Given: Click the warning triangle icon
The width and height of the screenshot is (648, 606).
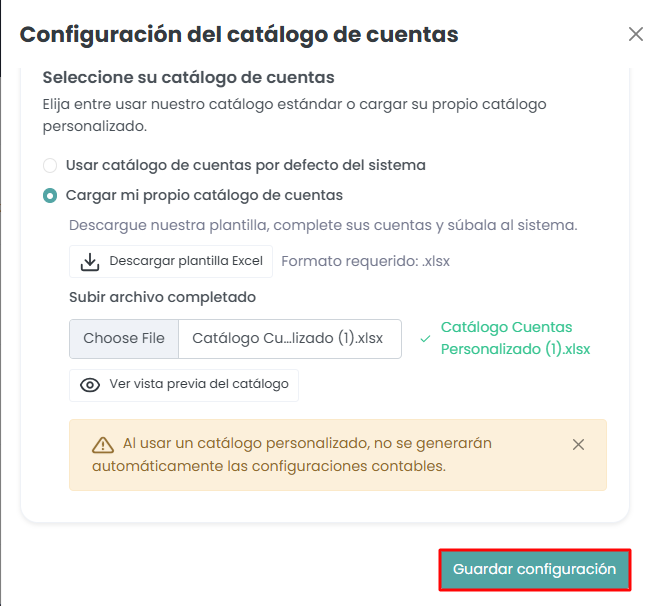Looking at the screenshot, I should [x=103, y=445].
